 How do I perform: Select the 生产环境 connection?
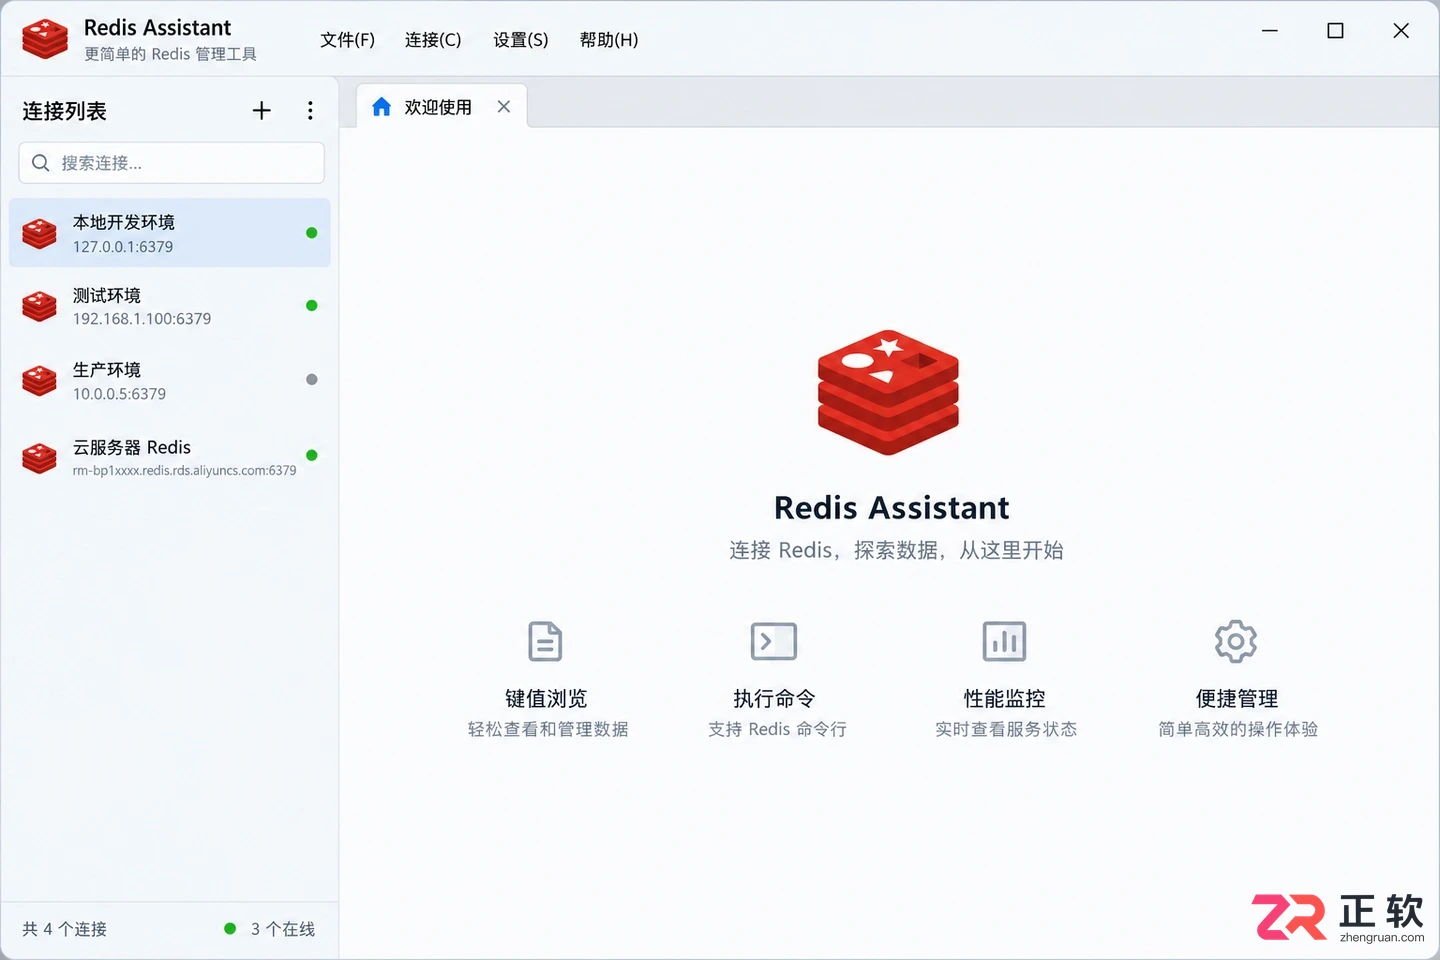pyautogui.click(x=170, y=381)
